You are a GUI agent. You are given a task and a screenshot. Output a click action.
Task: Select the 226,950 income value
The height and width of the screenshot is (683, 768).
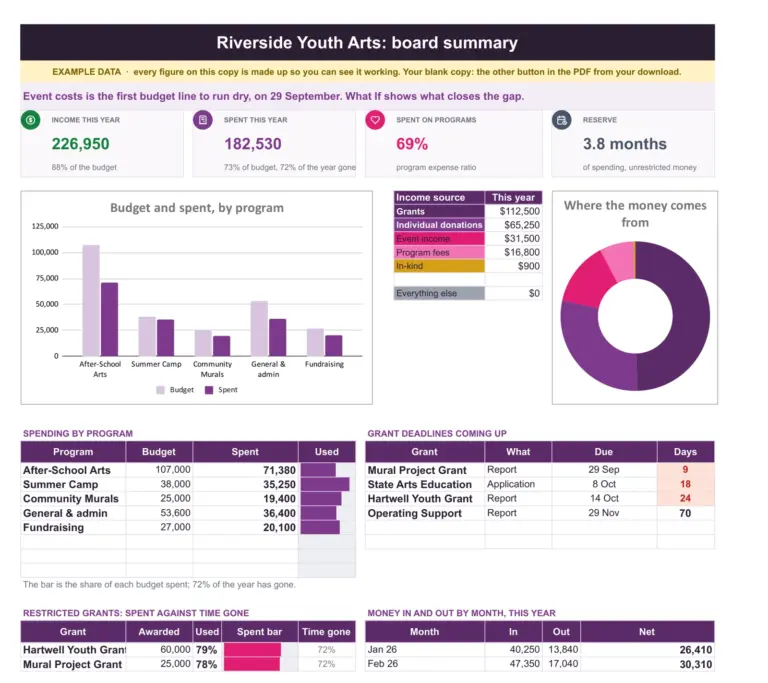coord(80,144)
